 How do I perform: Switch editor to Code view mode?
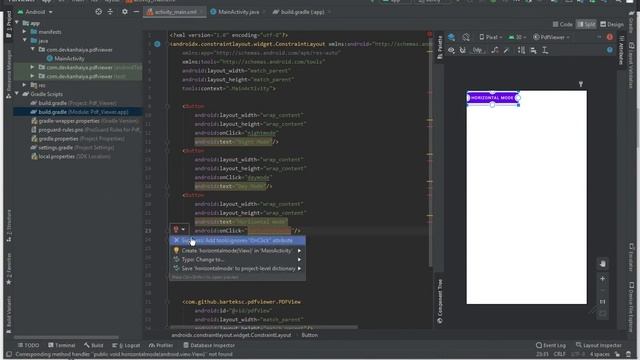pos(562,24)
